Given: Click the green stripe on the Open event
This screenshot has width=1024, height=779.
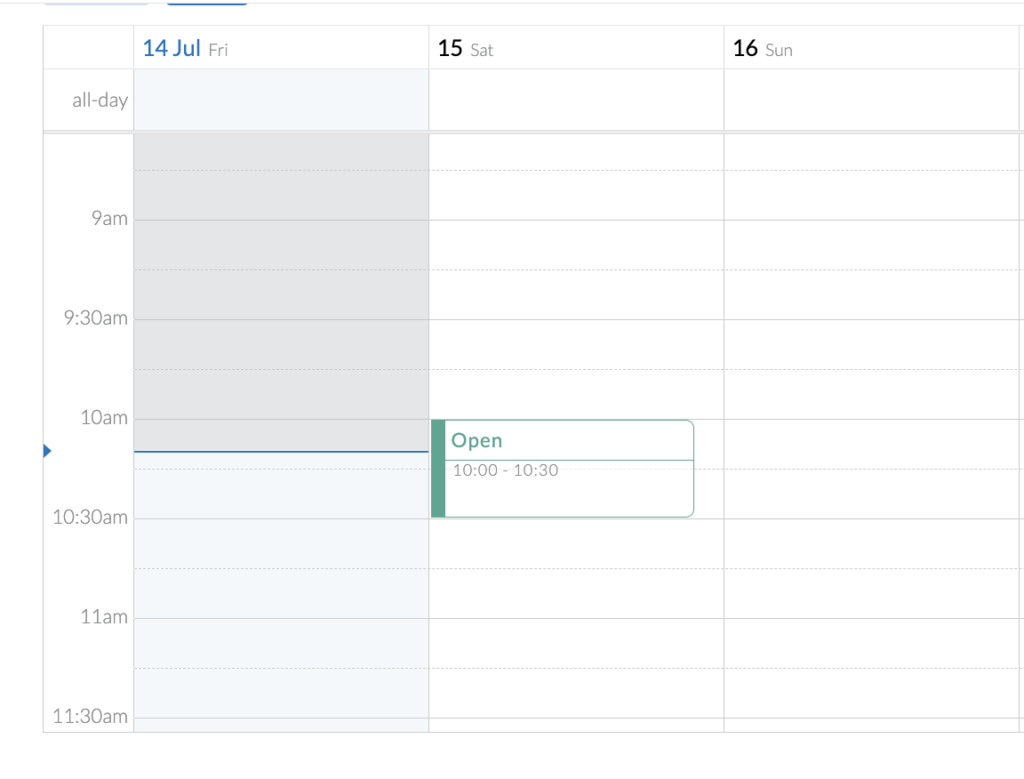Looking at the screenshot, I should coord(437,468).
